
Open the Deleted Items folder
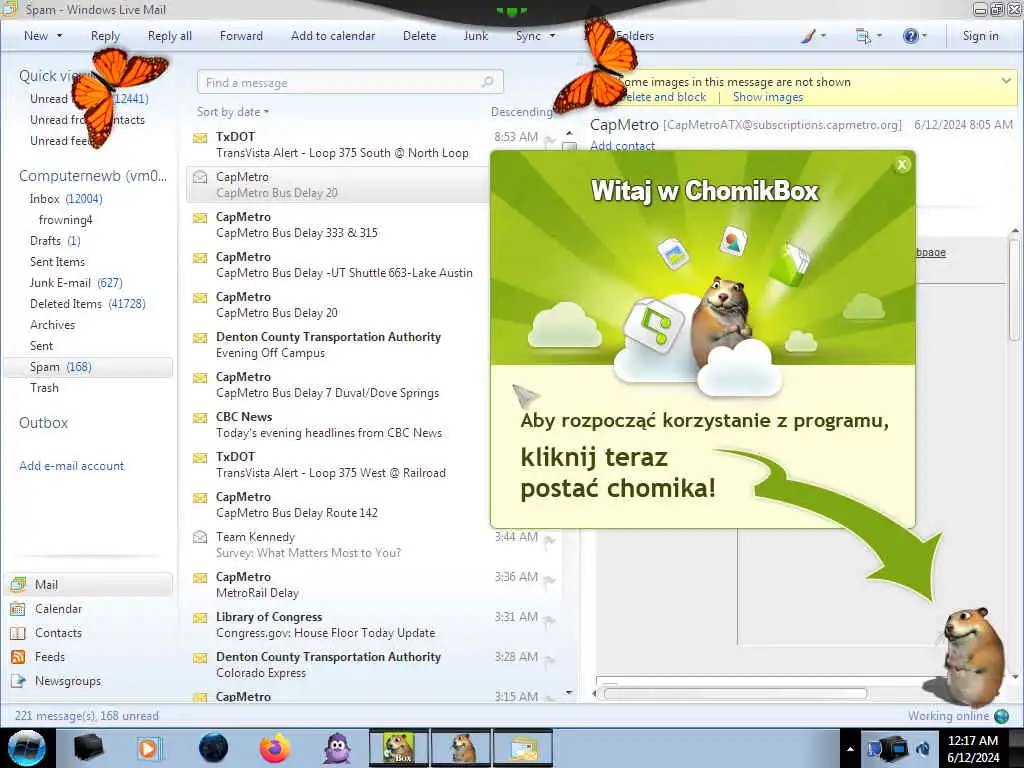click(88, 304)
